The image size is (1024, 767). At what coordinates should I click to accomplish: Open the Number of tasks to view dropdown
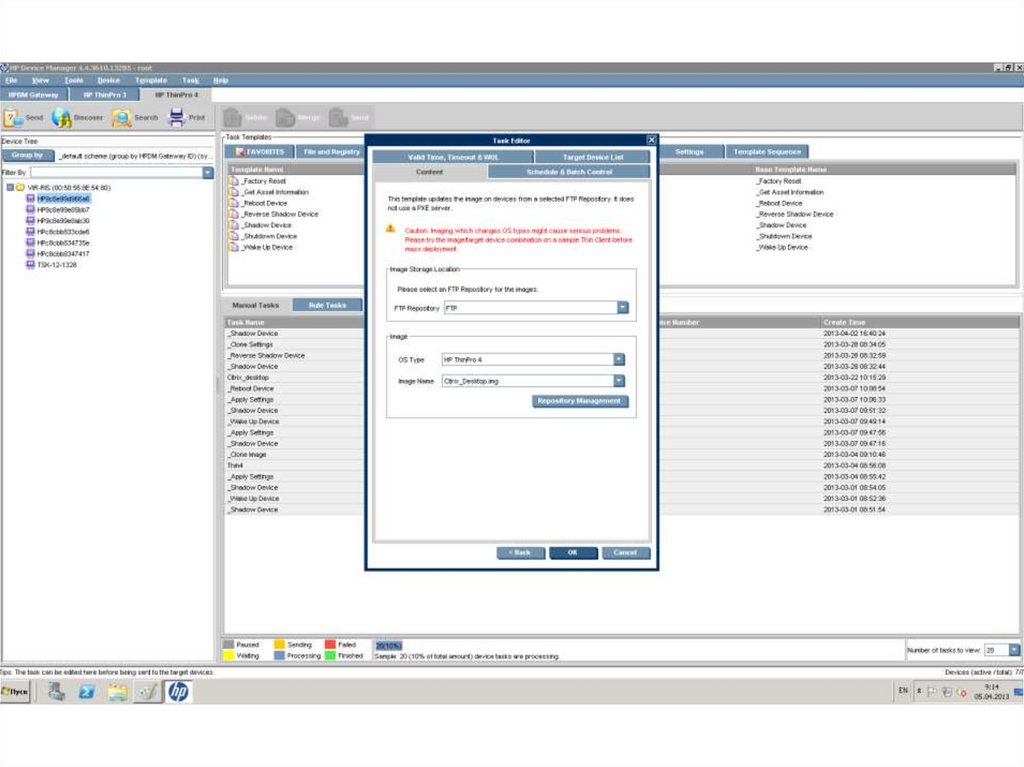pos(1014,650)
